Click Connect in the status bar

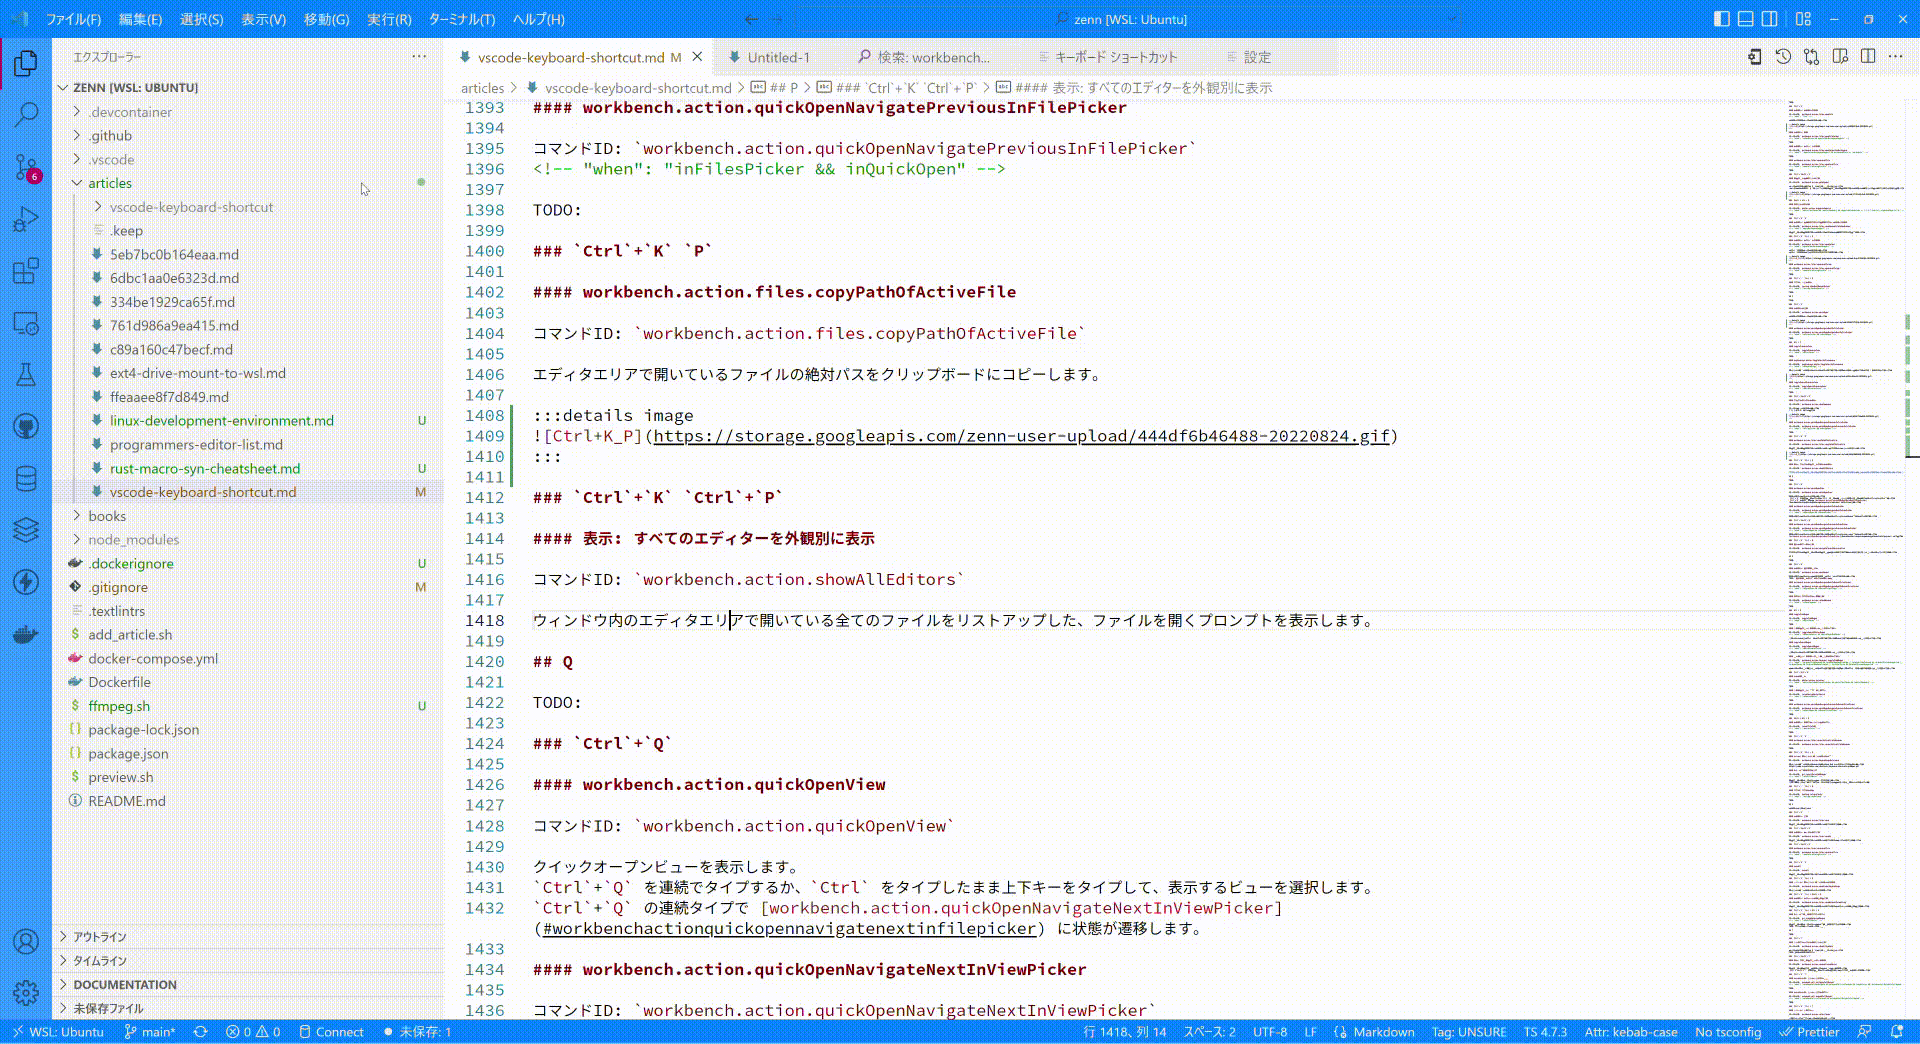coord(331,1032)
